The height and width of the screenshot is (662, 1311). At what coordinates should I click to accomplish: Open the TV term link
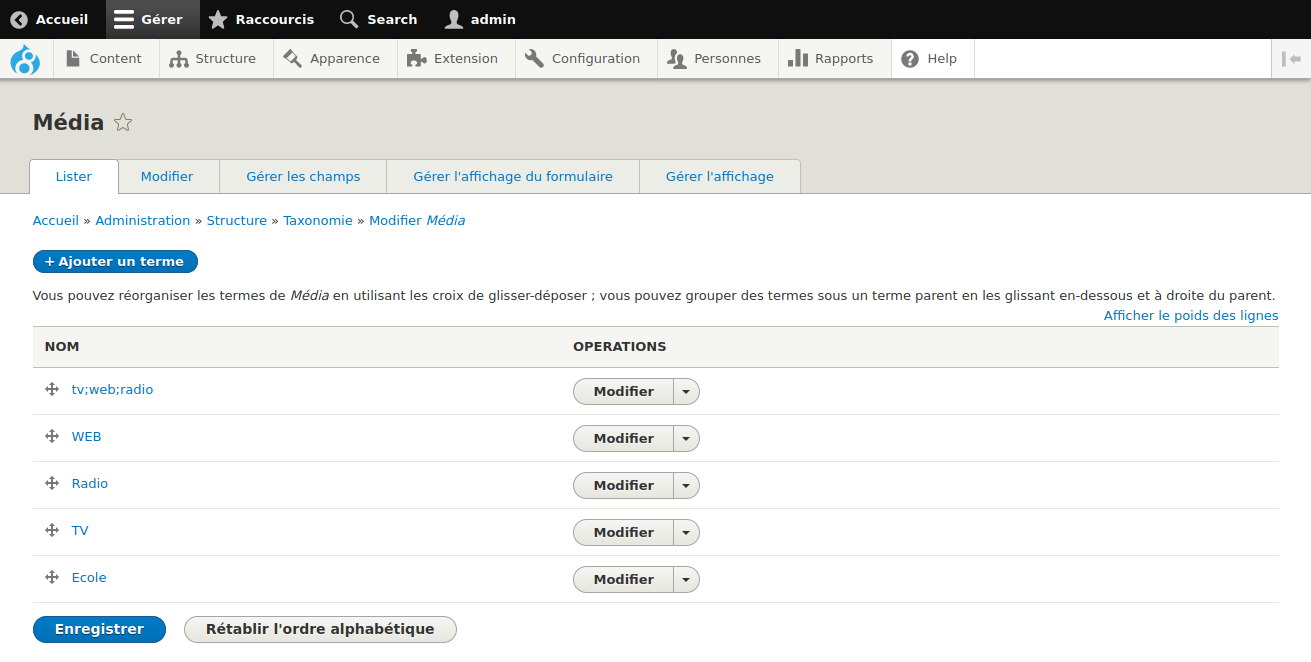tap(80, 531)
